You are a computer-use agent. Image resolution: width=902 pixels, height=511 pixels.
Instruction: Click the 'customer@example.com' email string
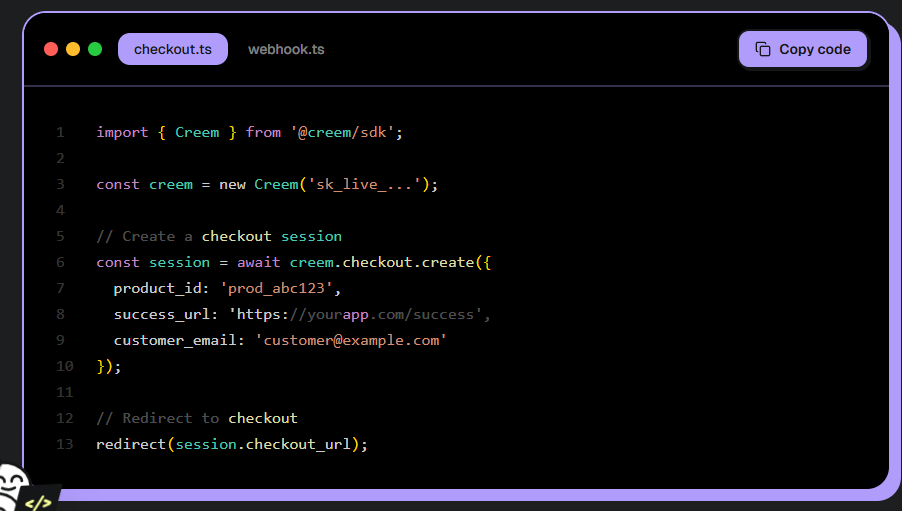pos(351,340)
